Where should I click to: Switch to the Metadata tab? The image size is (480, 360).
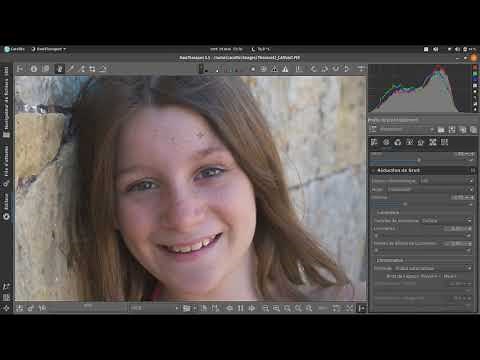pyautogui.click(x=444, y=142)
